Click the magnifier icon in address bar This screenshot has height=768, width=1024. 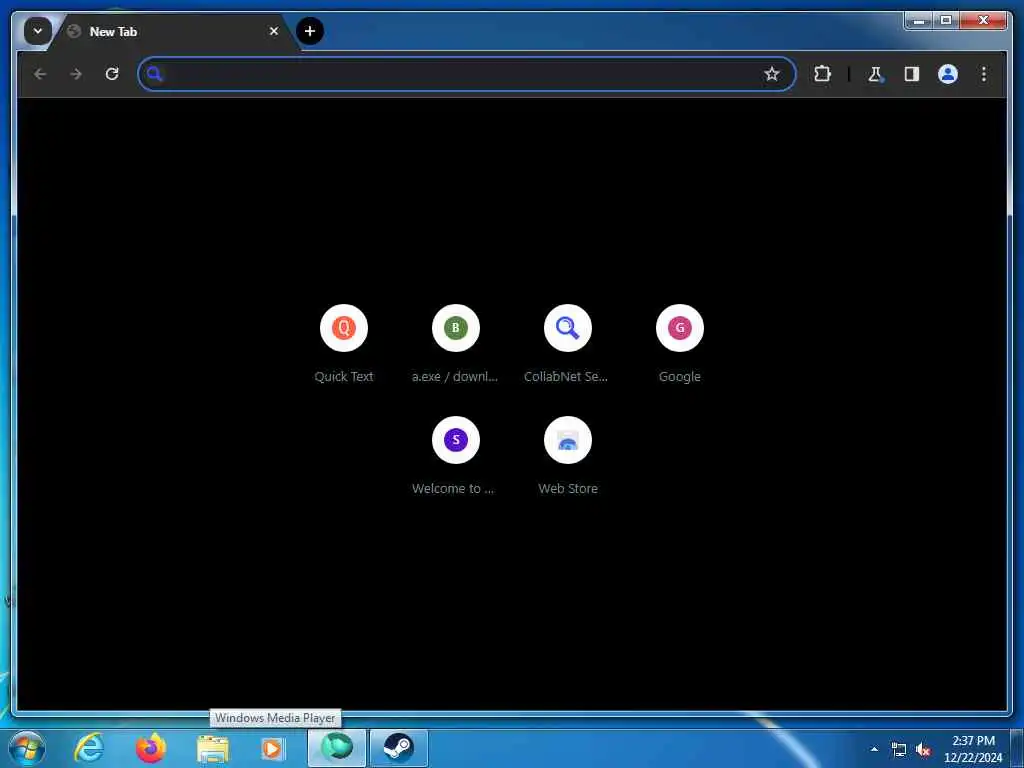click(x=155, y=74)
